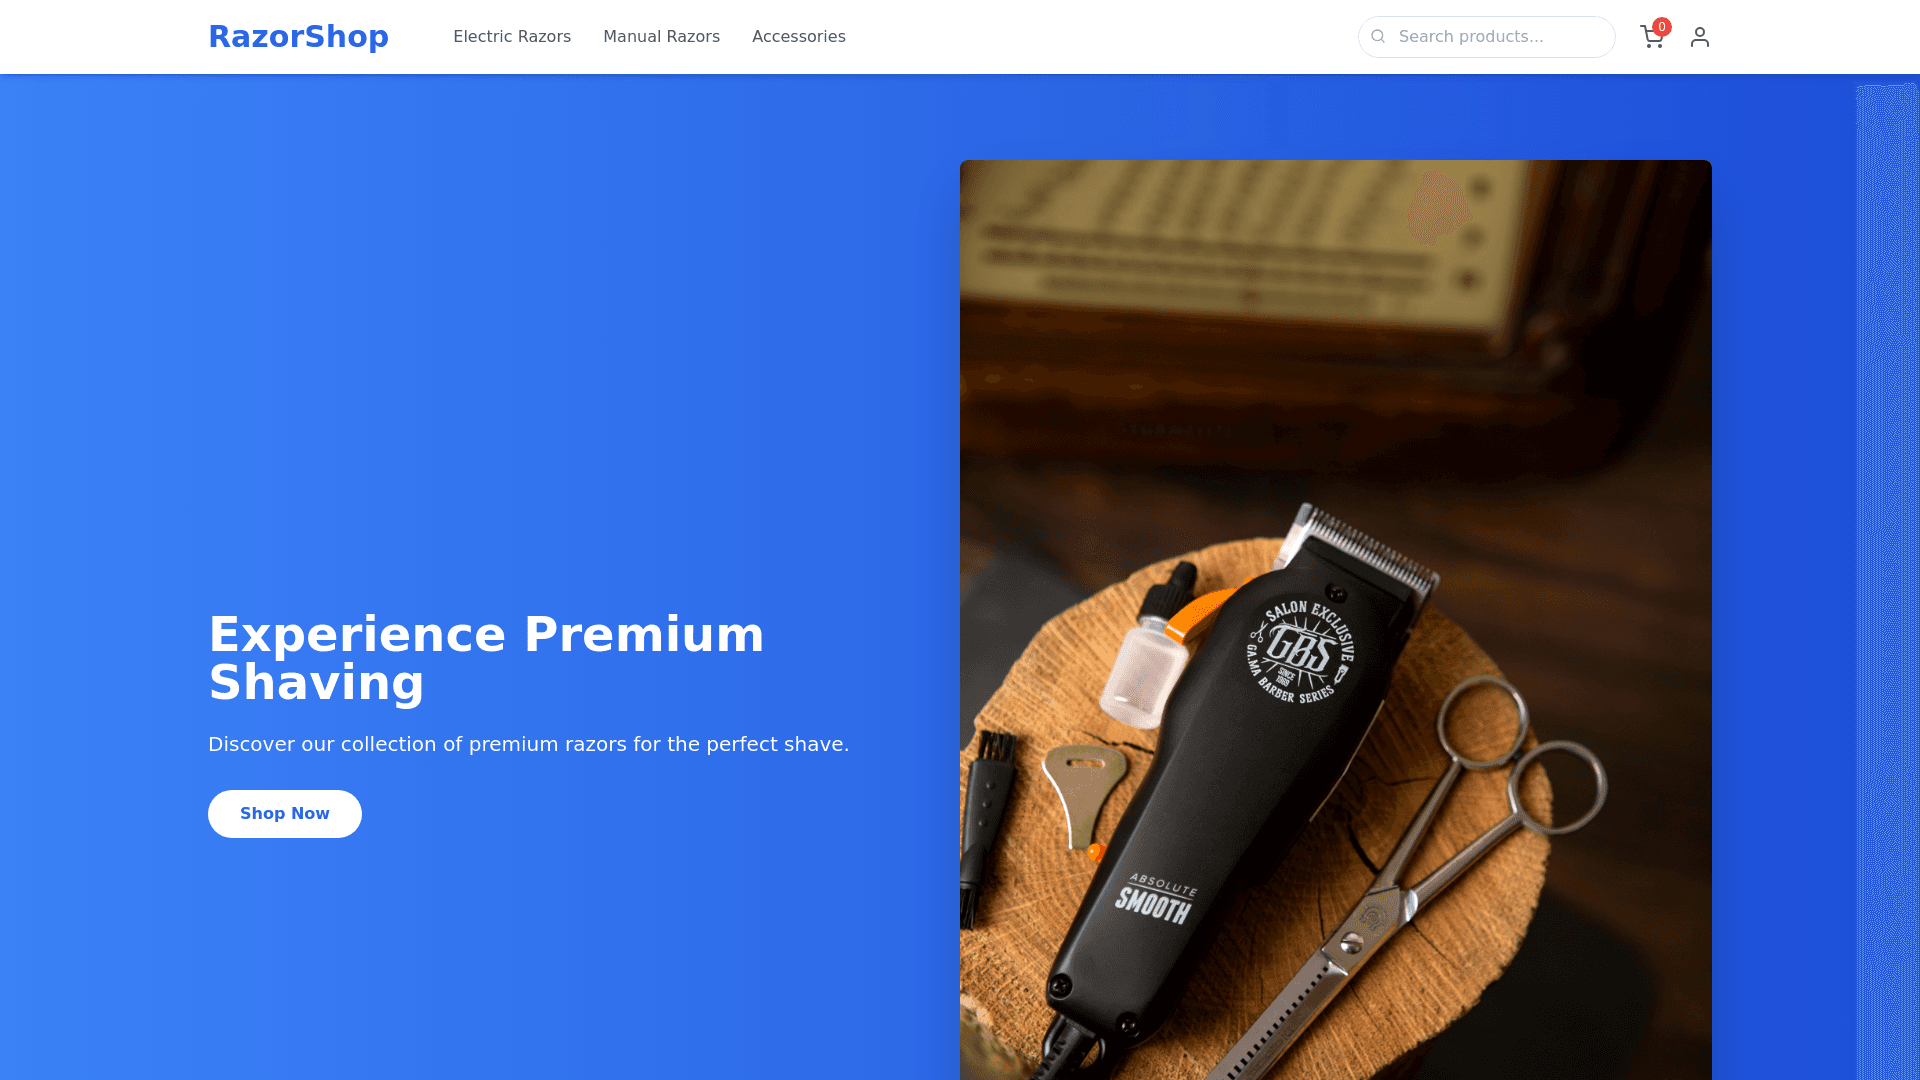The width and height of the screenshot is (1920, 1080).
Task: Open the shopping cart
Action: [x=1652, y=37]
